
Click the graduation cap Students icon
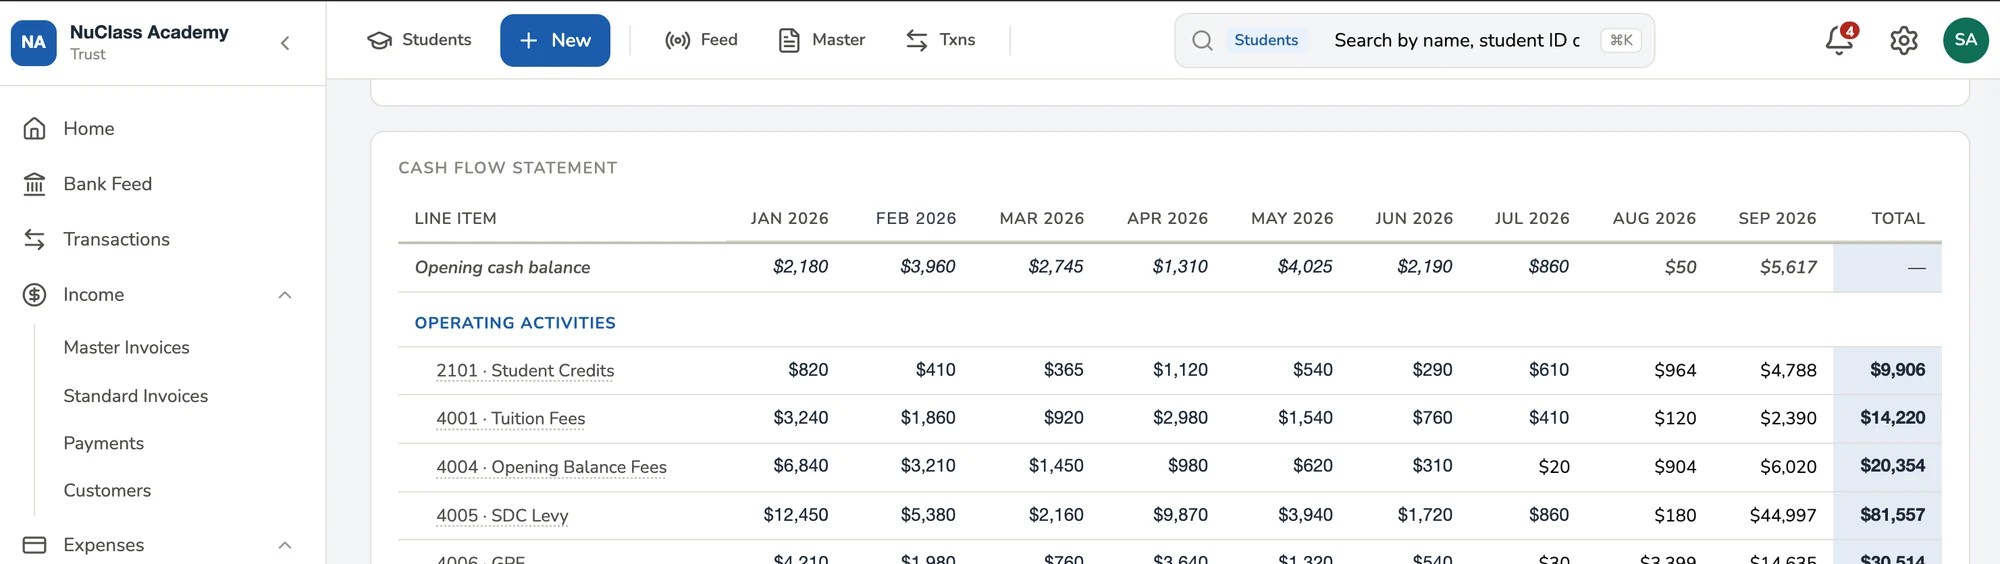(380, 40)
